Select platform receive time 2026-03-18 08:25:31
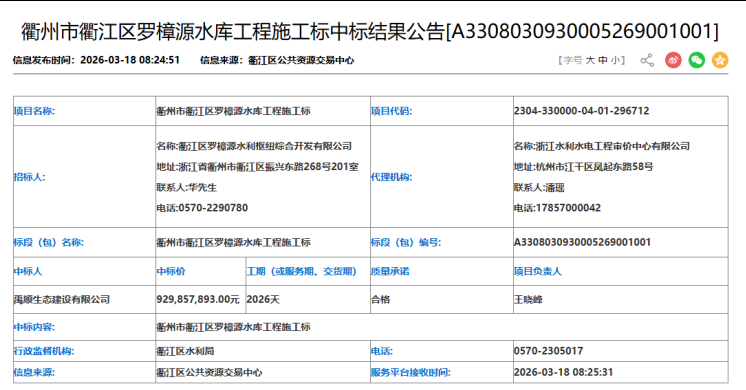Screen dimensions: 746x390 (x=563, y=372)
